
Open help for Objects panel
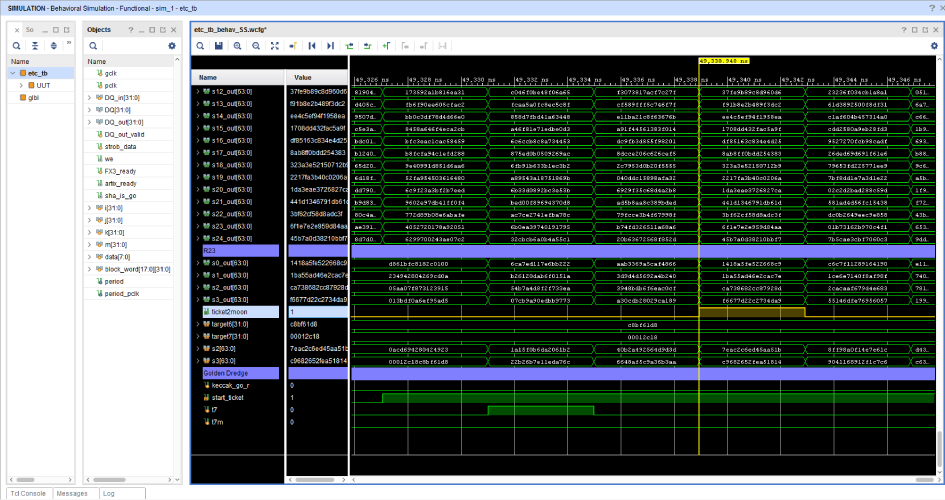click(130, 30)
